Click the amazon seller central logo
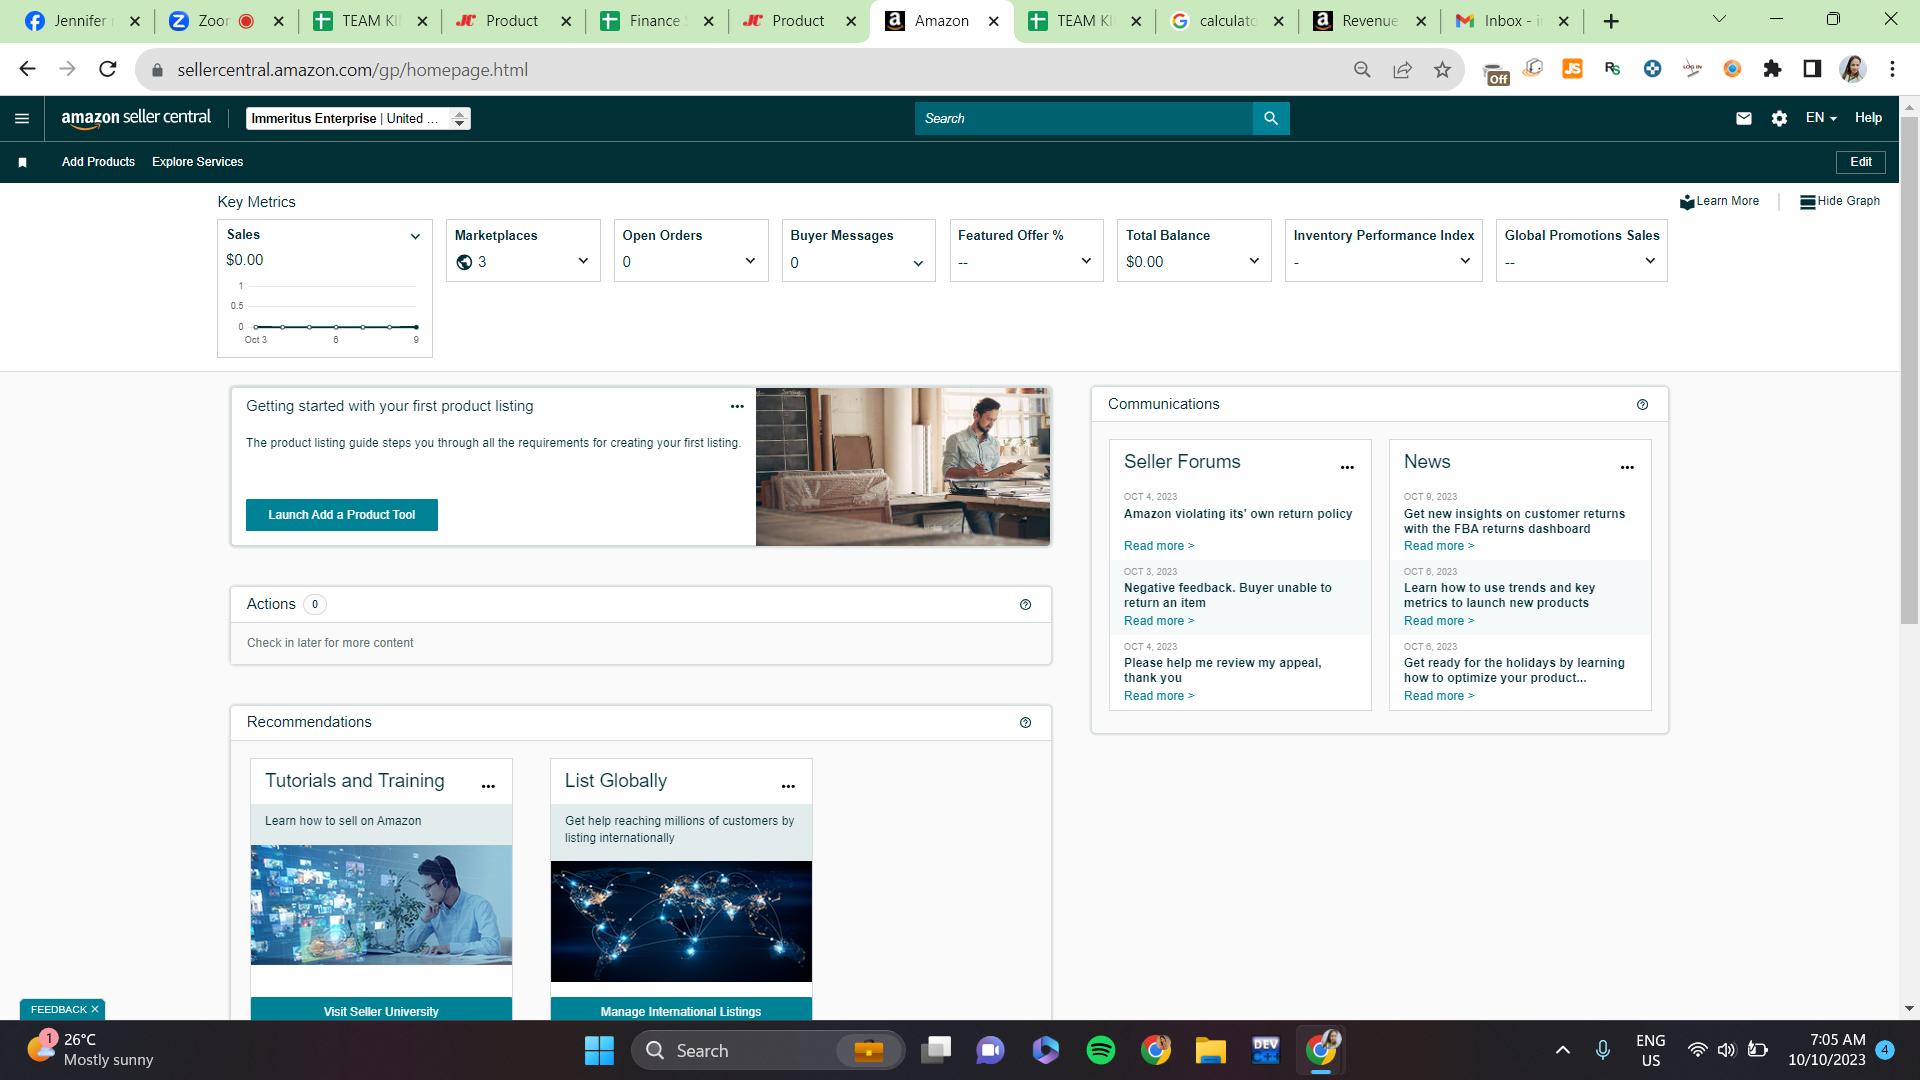The height and width of the screenshot is (1080, 1920). (x=136, y=118)
